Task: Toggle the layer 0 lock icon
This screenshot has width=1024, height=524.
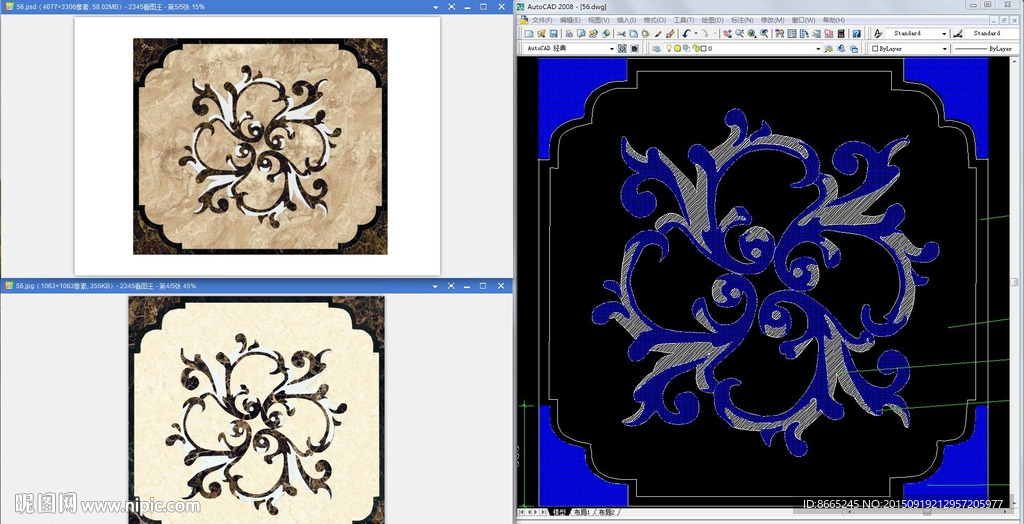Action: [694, 48]
